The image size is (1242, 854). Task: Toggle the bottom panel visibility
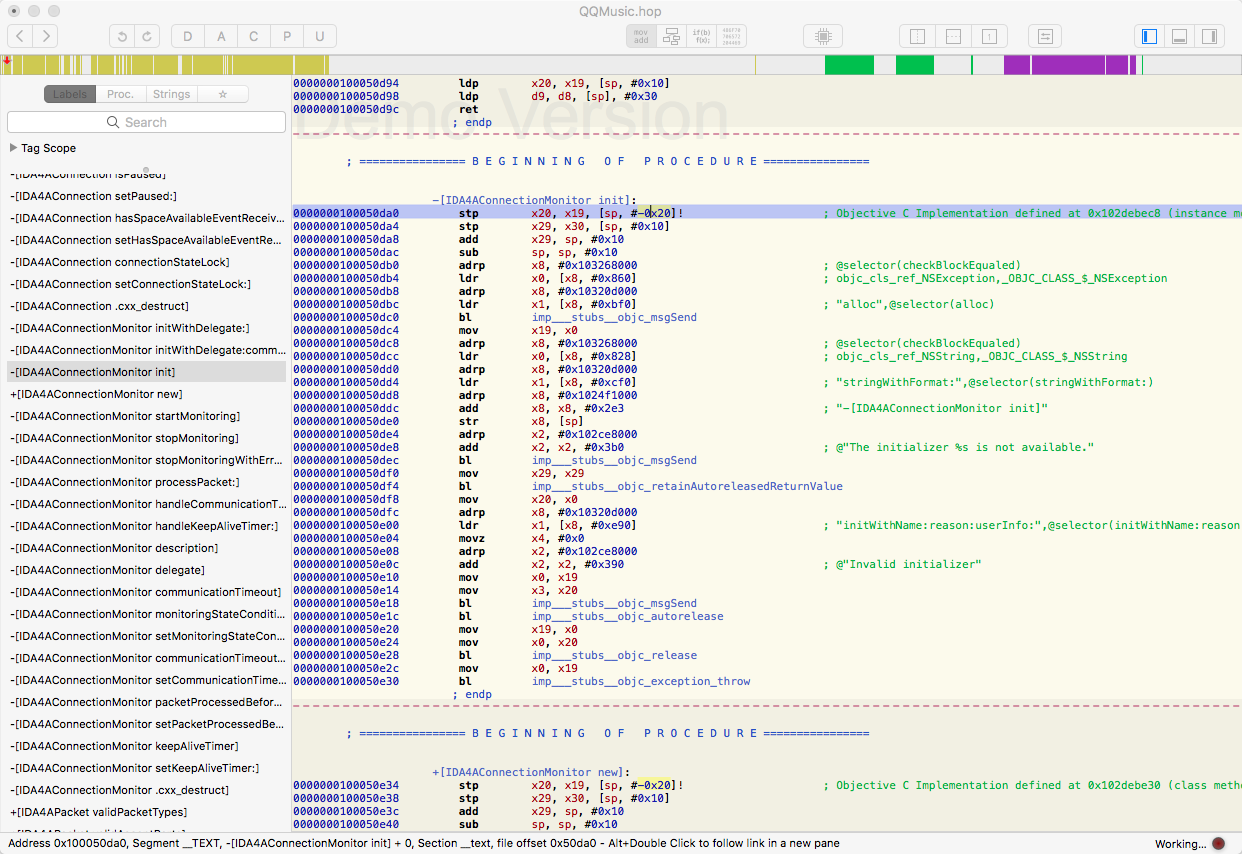pos(1180,37)
